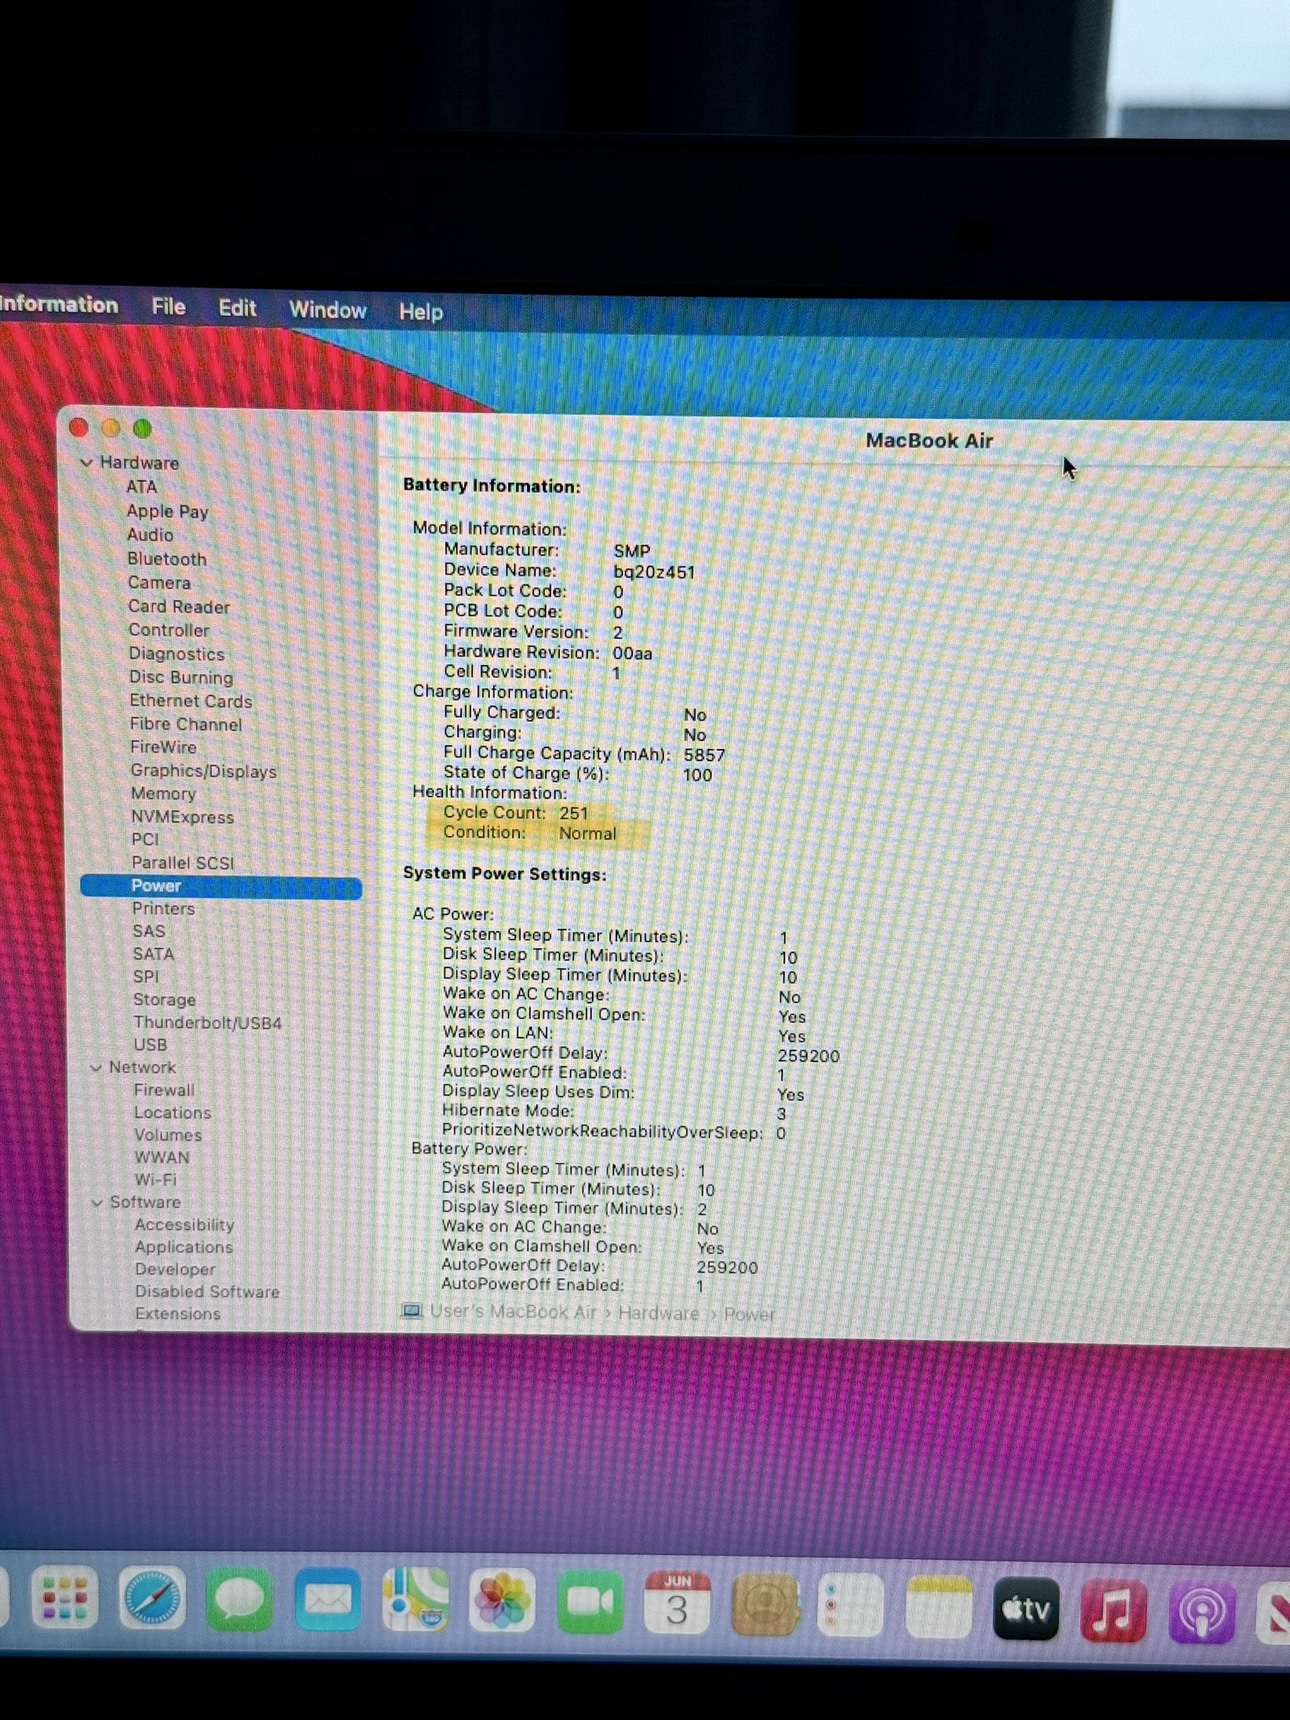
Task: Click Hardware in the bottom path bar
Action: [x=658, y=1313]
